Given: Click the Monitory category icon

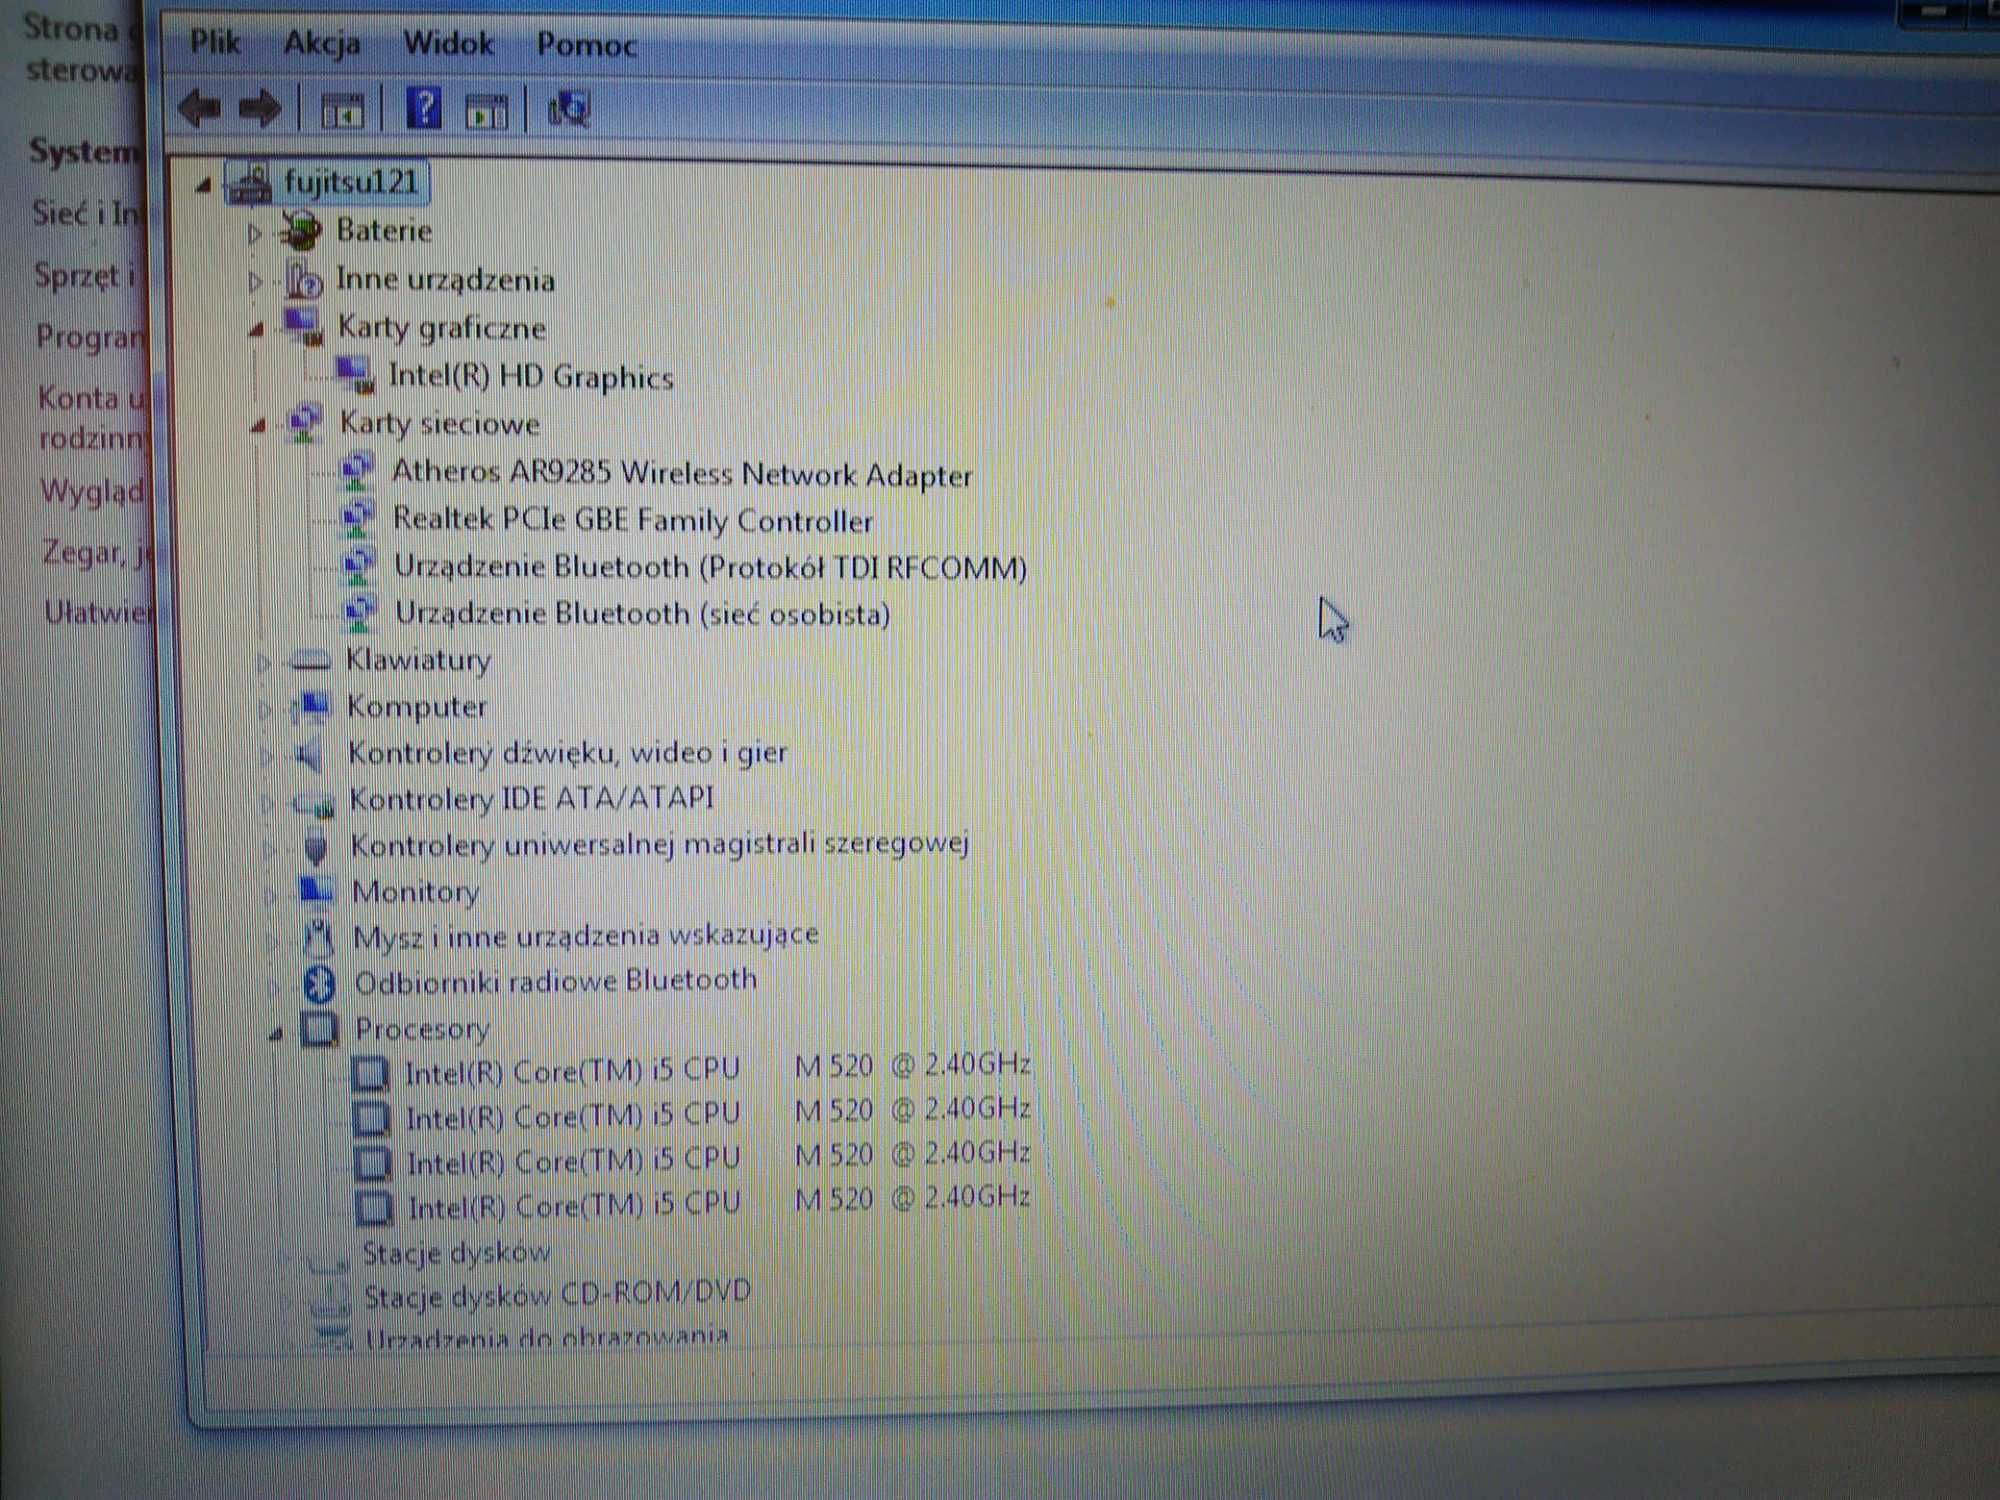Looking at the screenshot, I should point(317,889).
